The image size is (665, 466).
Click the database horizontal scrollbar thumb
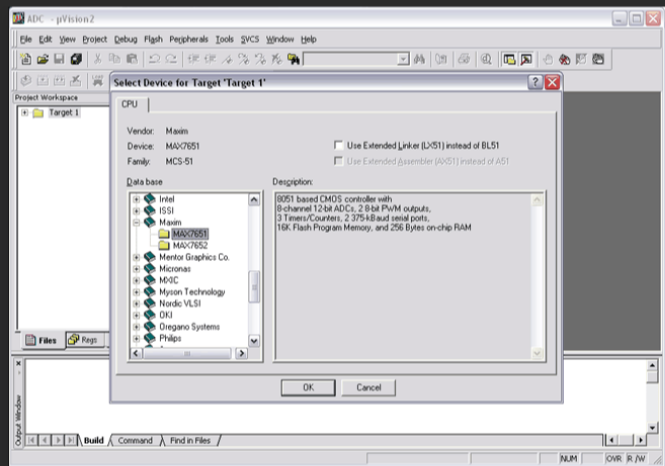187,353
